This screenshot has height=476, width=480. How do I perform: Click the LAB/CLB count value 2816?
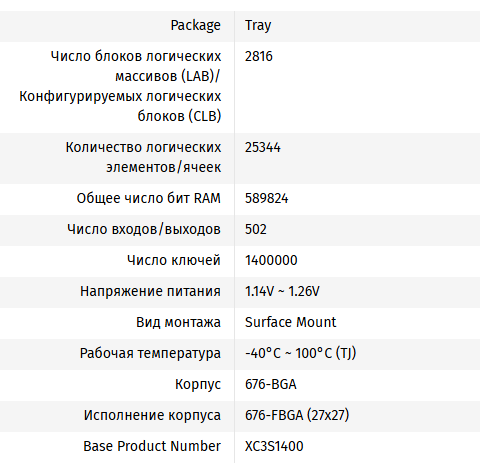pos(259,56)
